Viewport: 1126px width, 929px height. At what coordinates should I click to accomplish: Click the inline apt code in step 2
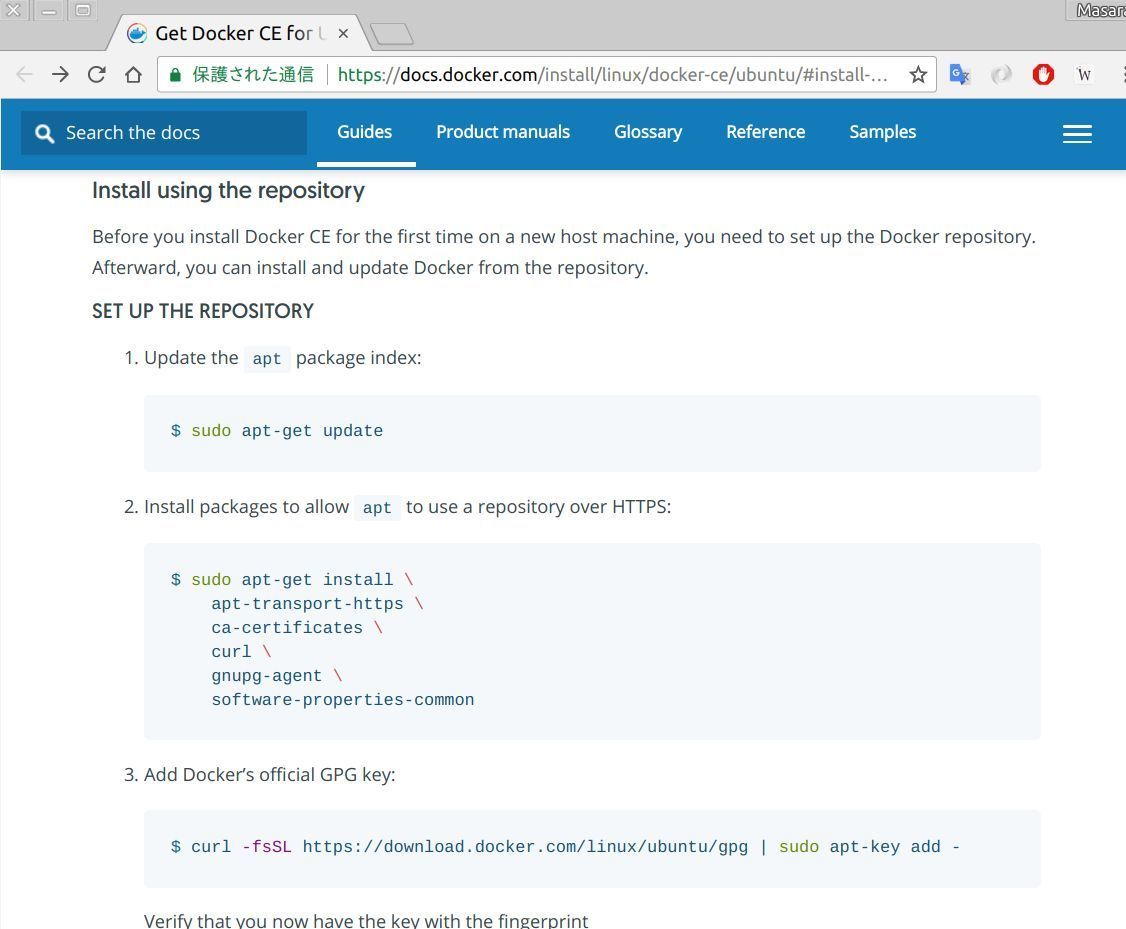click(377, 508)
